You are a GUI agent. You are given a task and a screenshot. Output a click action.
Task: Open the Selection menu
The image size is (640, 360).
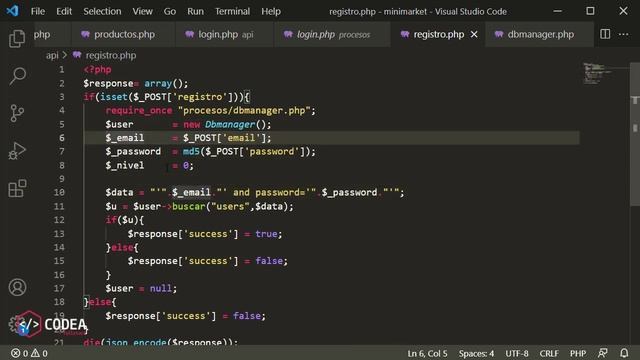(x=102, y=11)
